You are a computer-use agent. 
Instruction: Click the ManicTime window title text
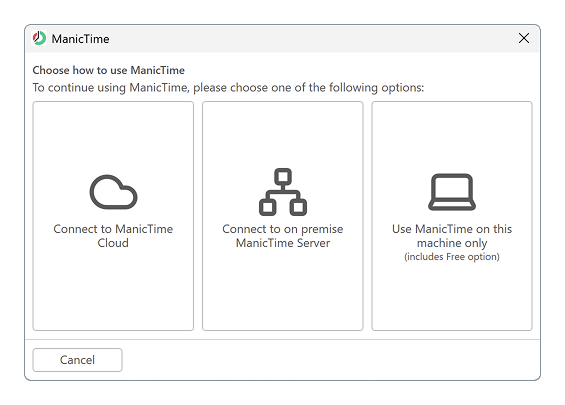tap(80, 39)
